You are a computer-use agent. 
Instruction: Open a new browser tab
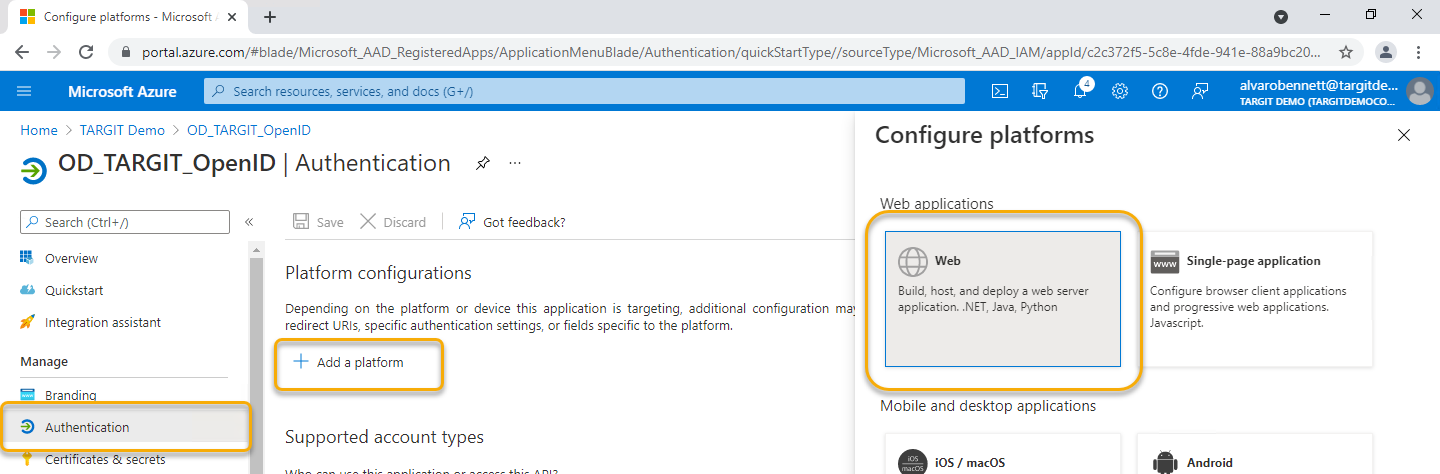pos(269,17)
